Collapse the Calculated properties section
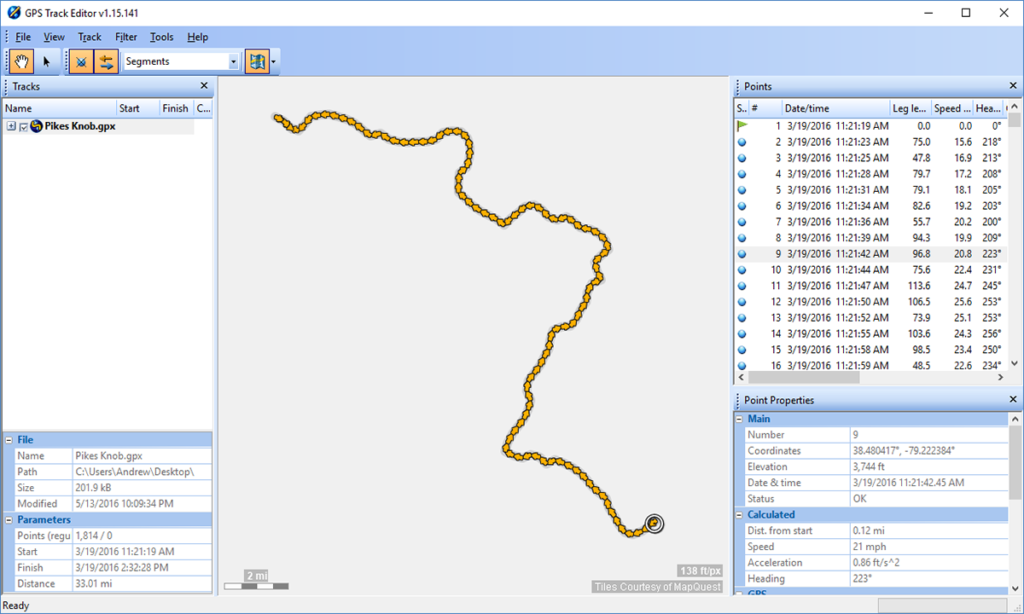 (x=739, y=515)
